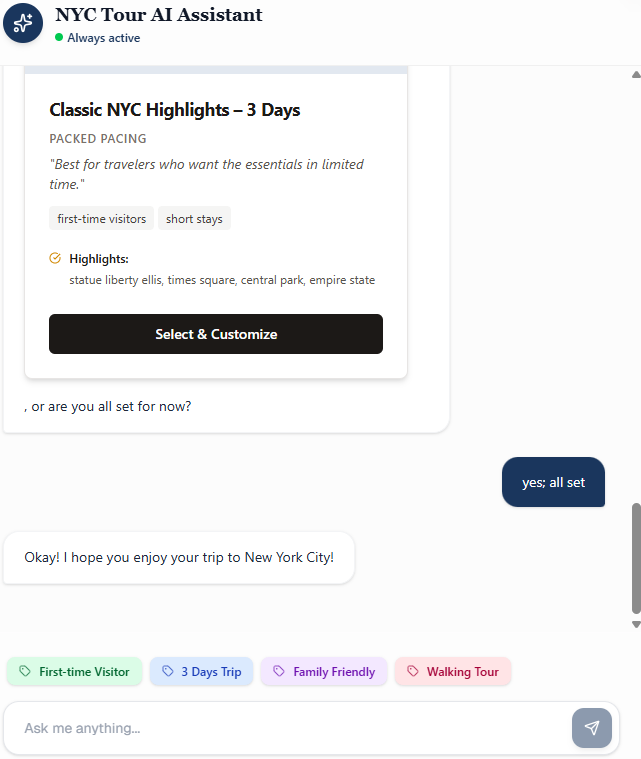Click the green Always active status dot

coord(59,38)
